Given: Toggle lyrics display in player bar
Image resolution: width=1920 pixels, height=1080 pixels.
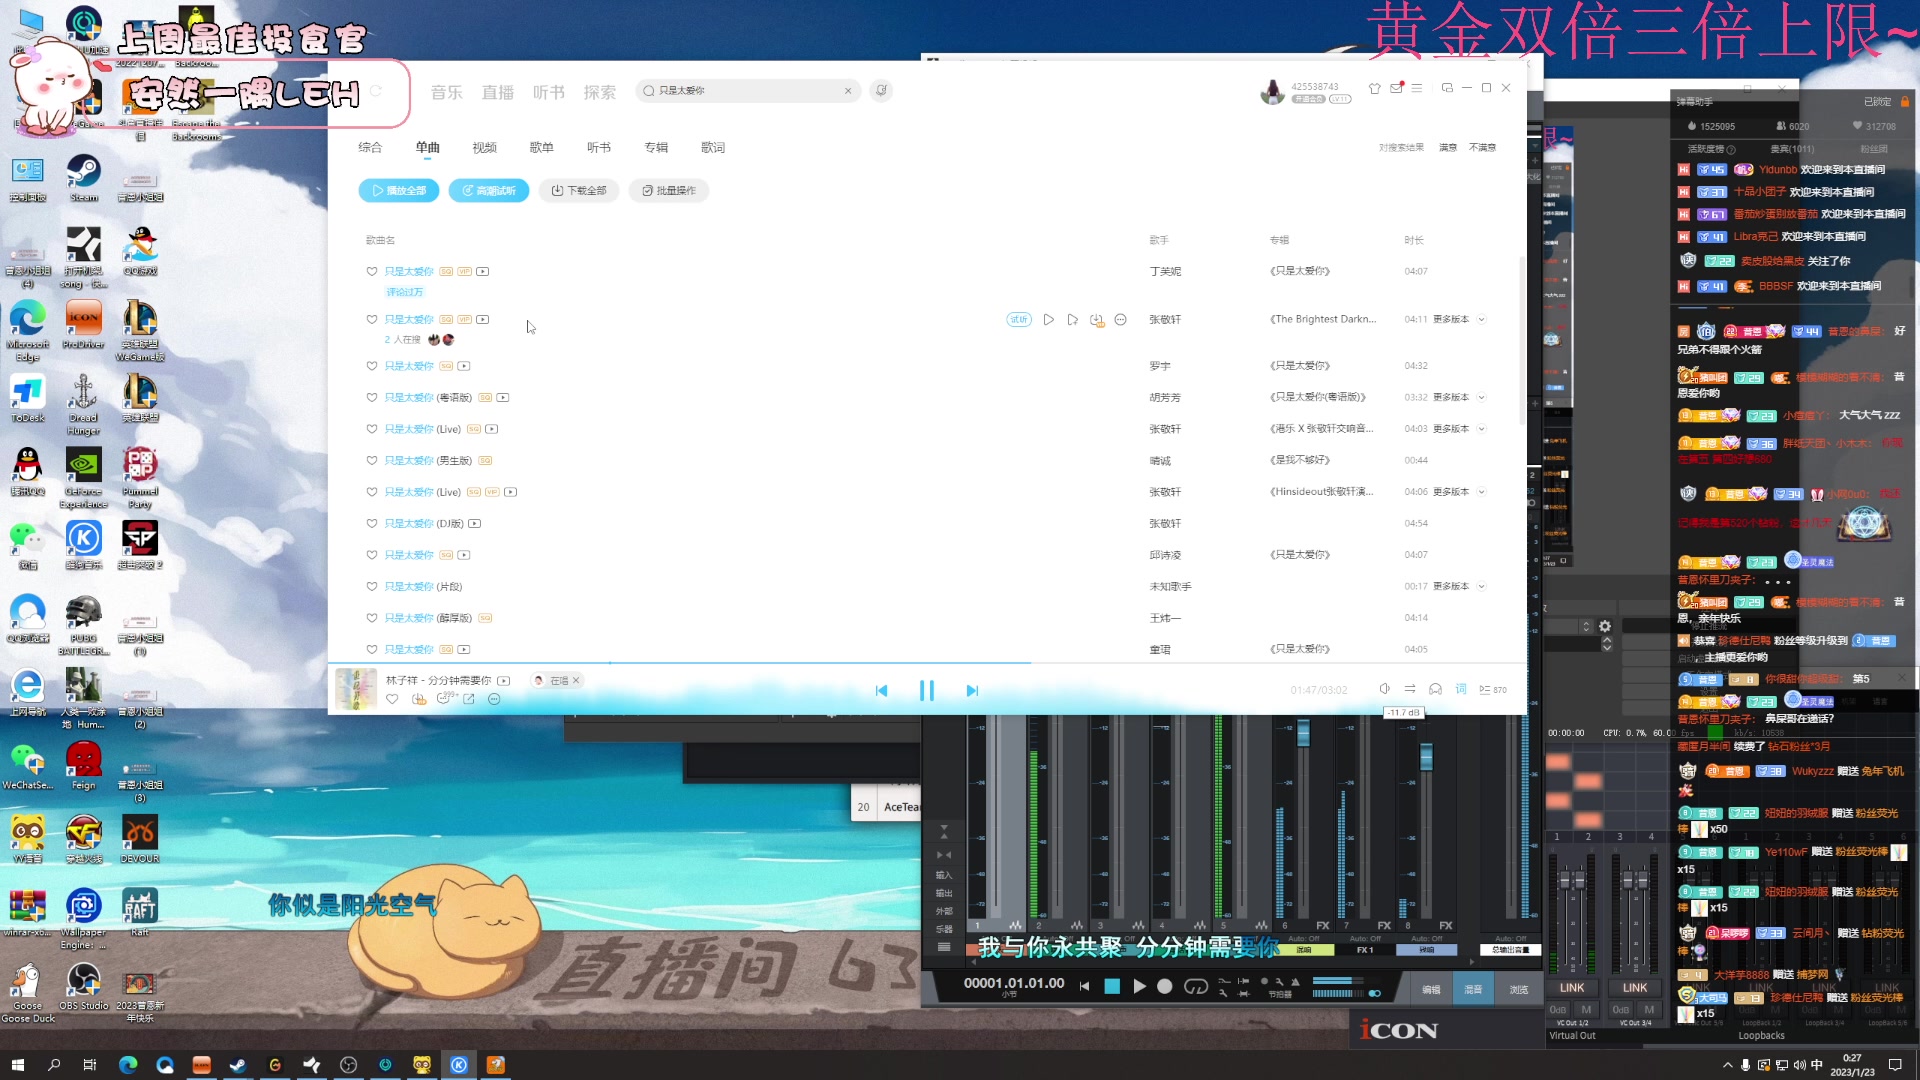Looking at the screenshot, I should tap(1460, 689).
